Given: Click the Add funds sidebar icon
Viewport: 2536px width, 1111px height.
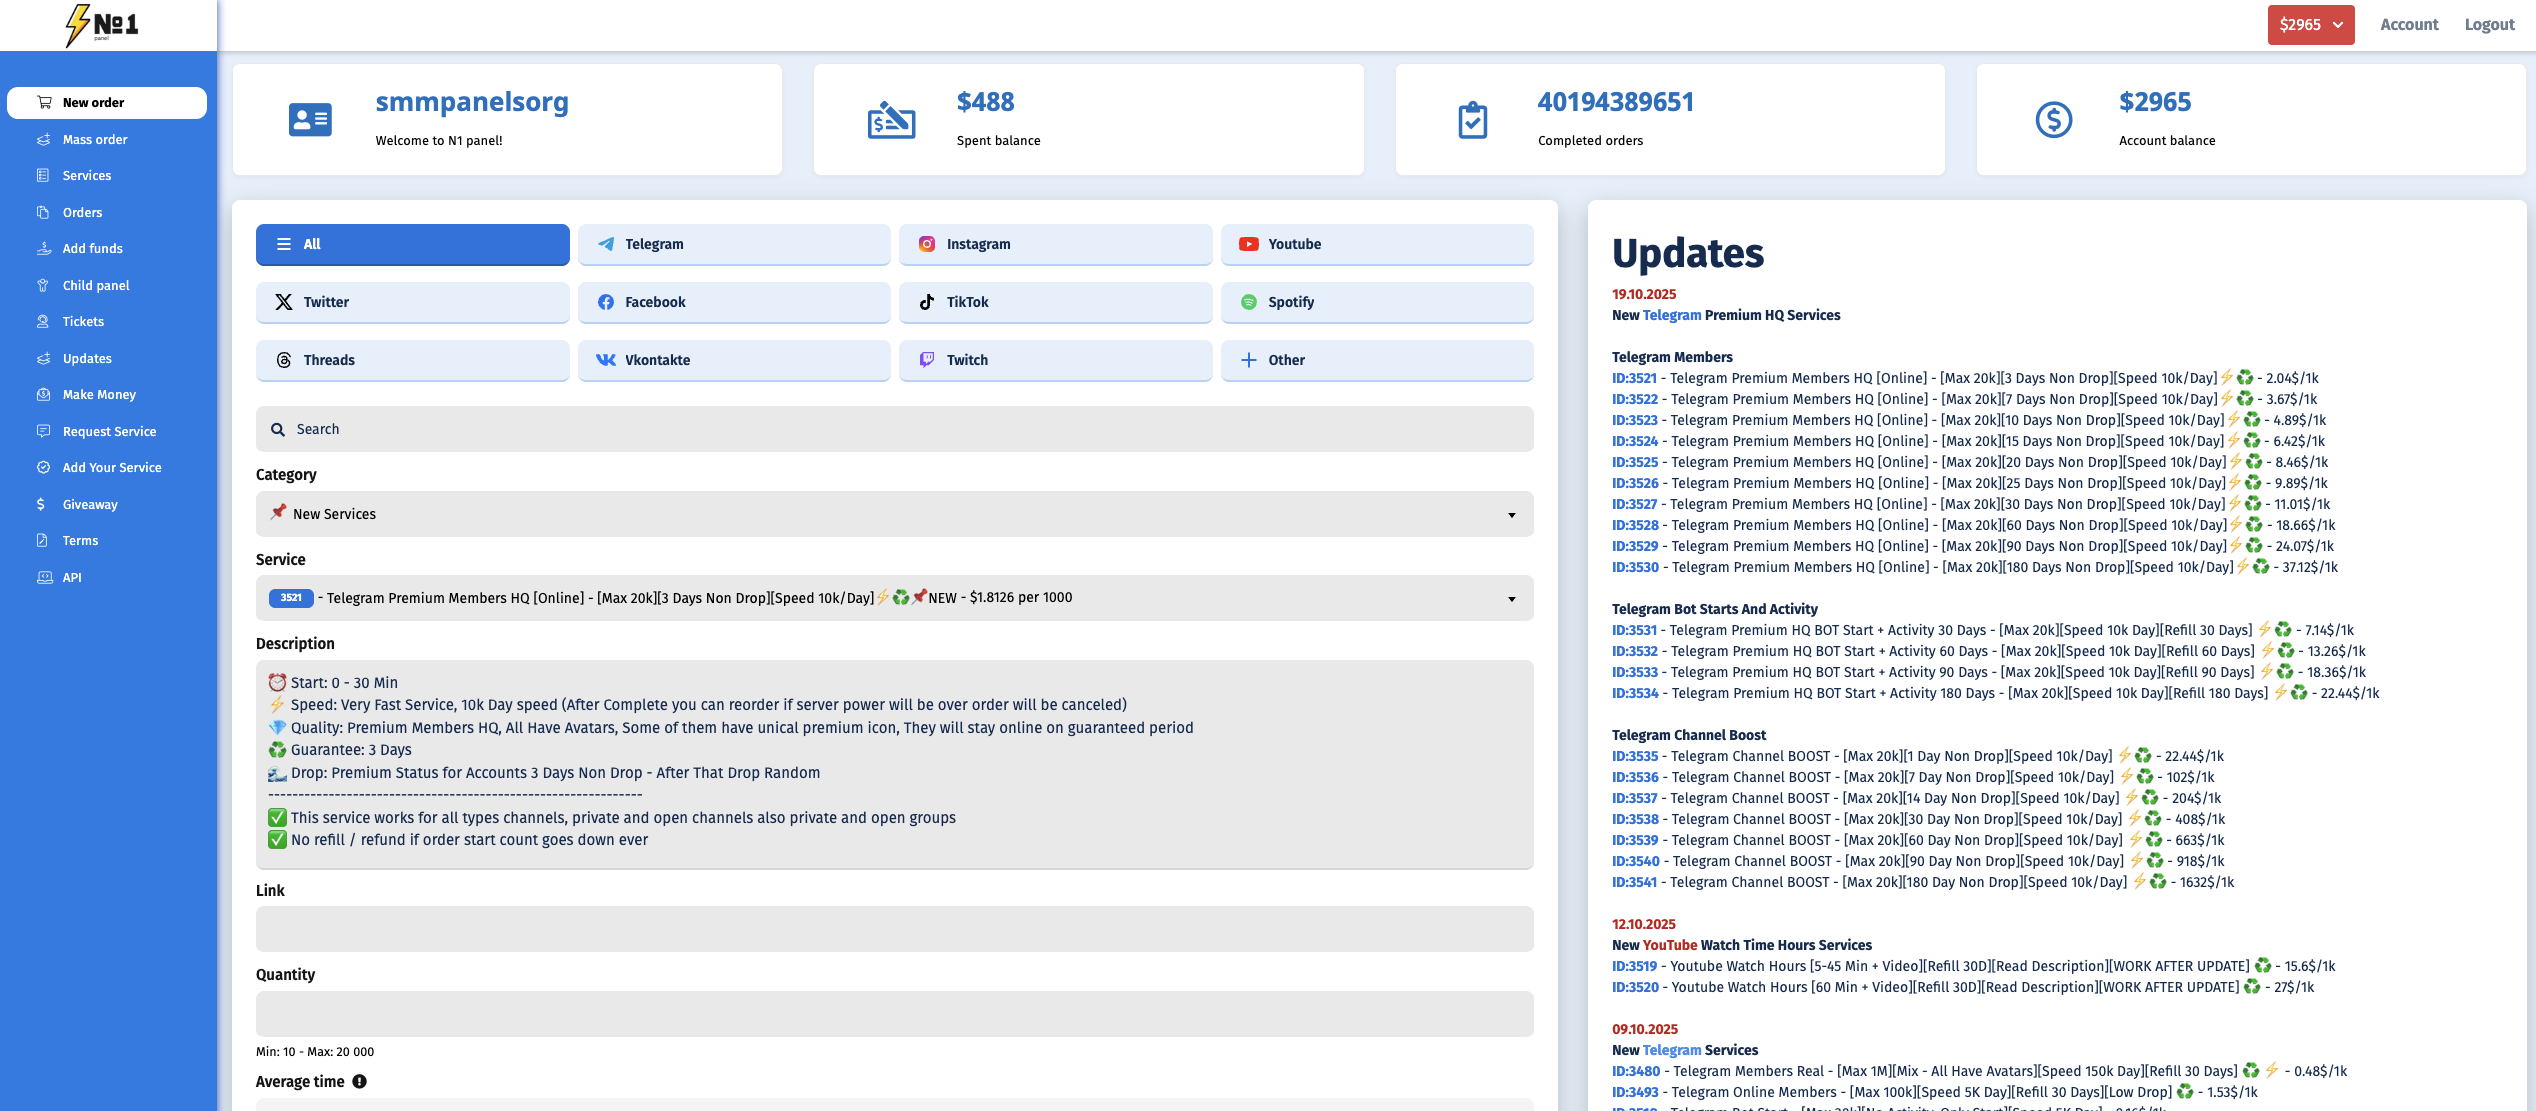Looking at the screenshot, I should tap(44, 248).
